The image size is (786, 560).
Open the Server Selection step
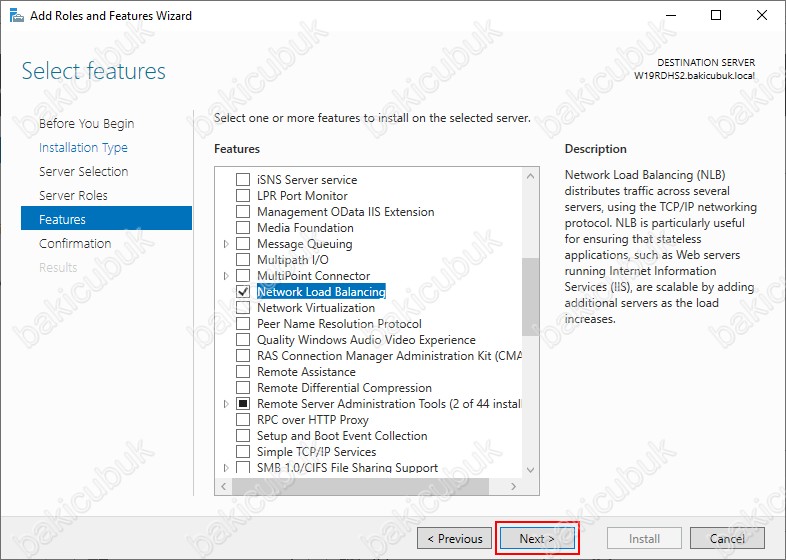coord(84,171)
